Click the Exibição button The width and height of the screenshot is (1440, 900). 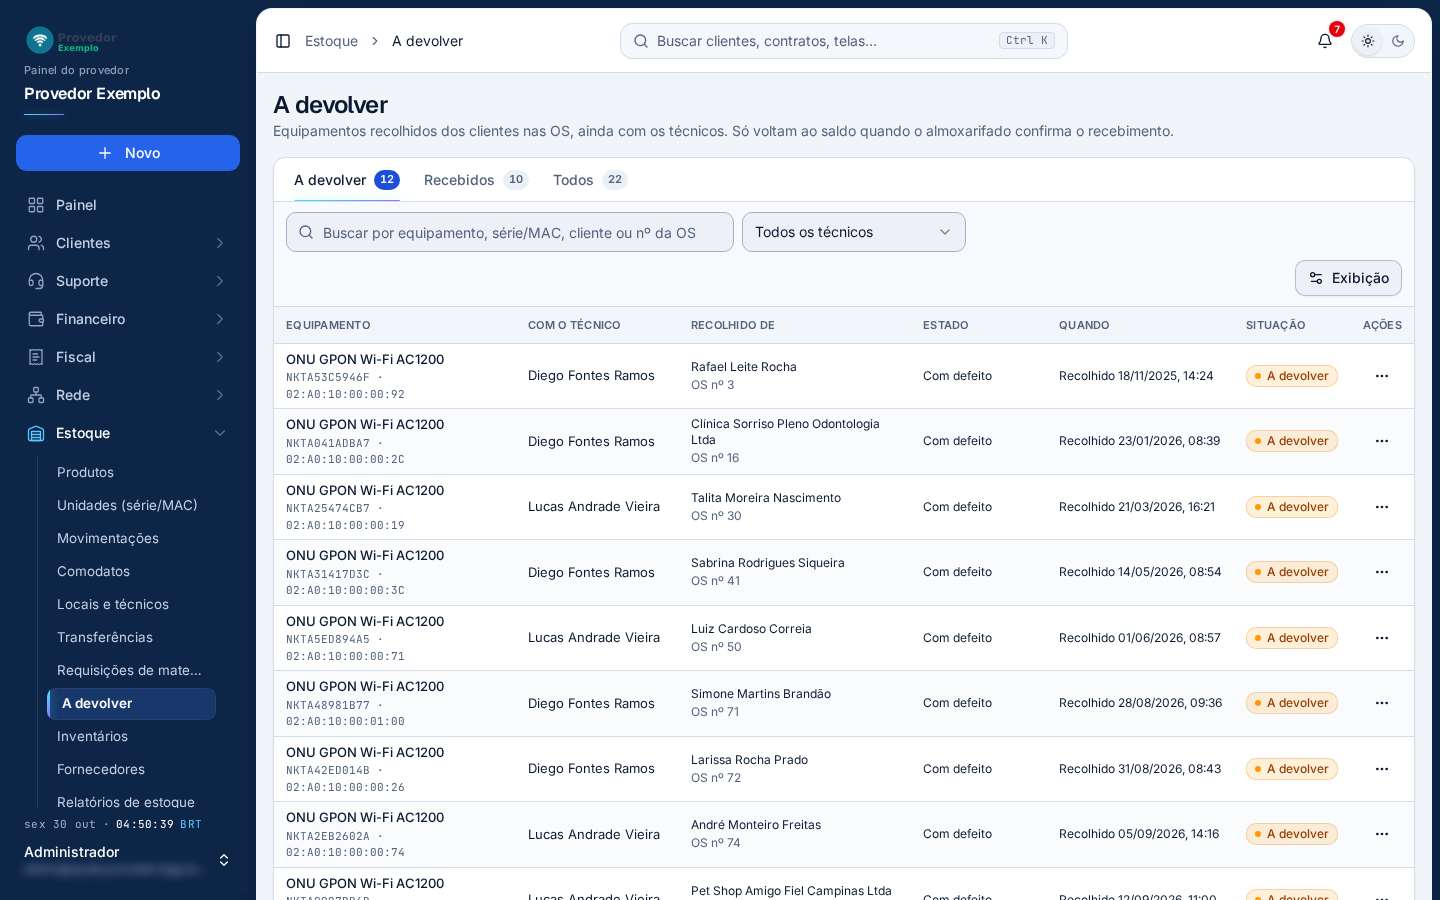click(x=1348, y=278)
